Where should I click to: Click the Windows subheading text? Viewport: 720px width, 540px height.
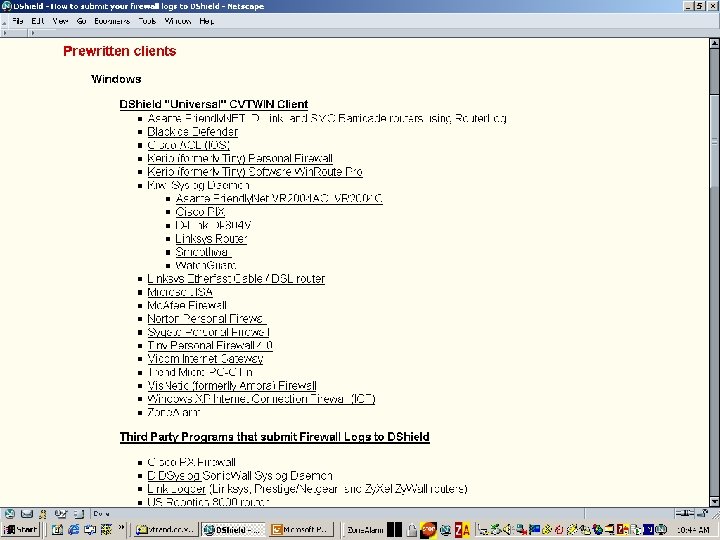116,79
